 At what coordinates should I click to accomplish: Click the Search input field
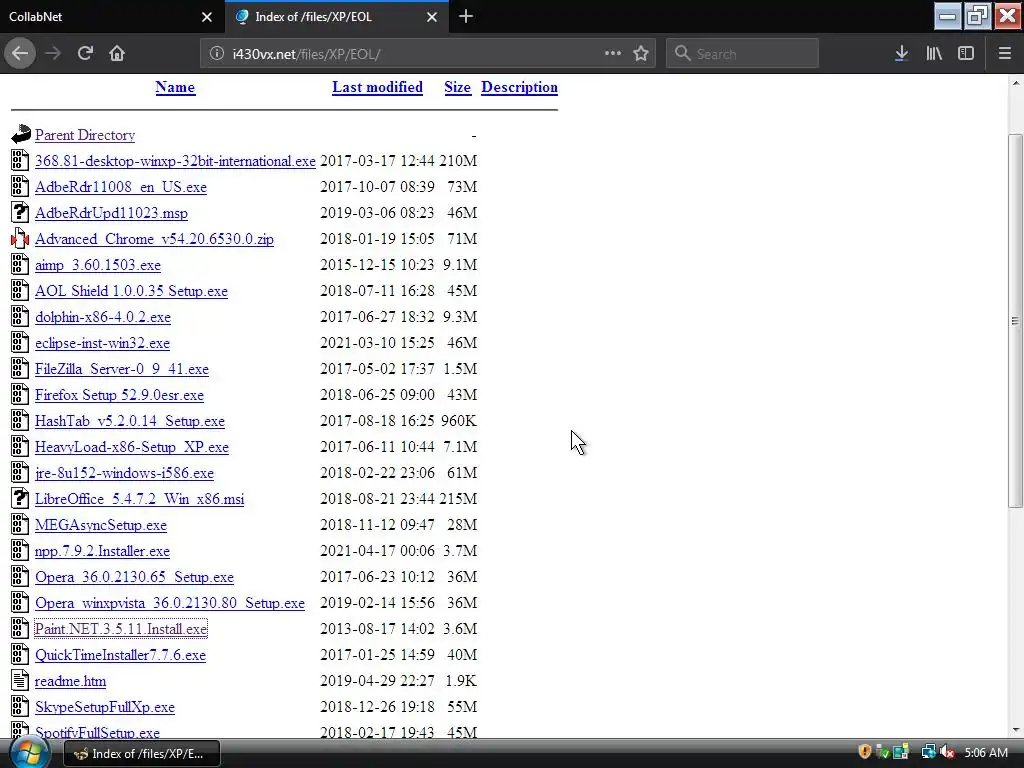pyautogui.click(x=743, y=54)
